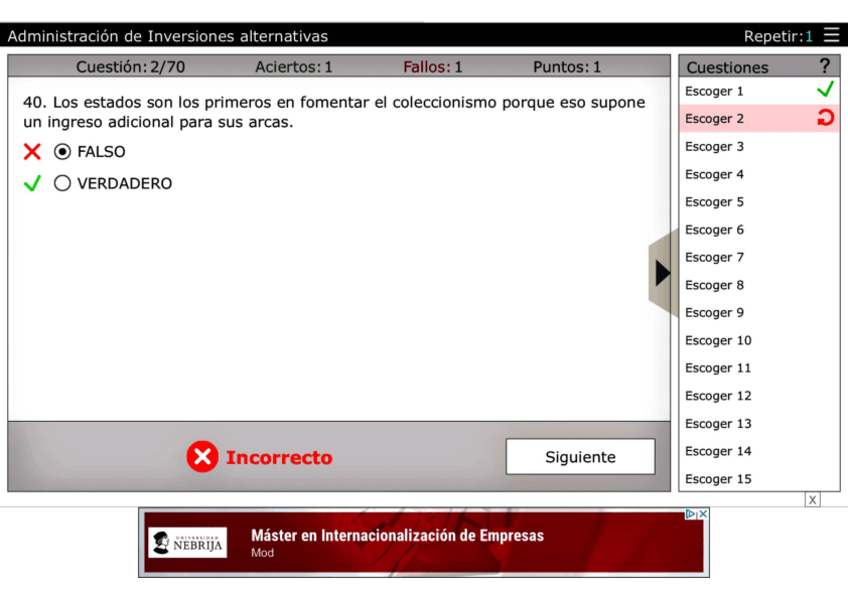Screen dimensions: 848x599
Task: Open the hamburger menu at top right
Action: (x=832, y=35)
